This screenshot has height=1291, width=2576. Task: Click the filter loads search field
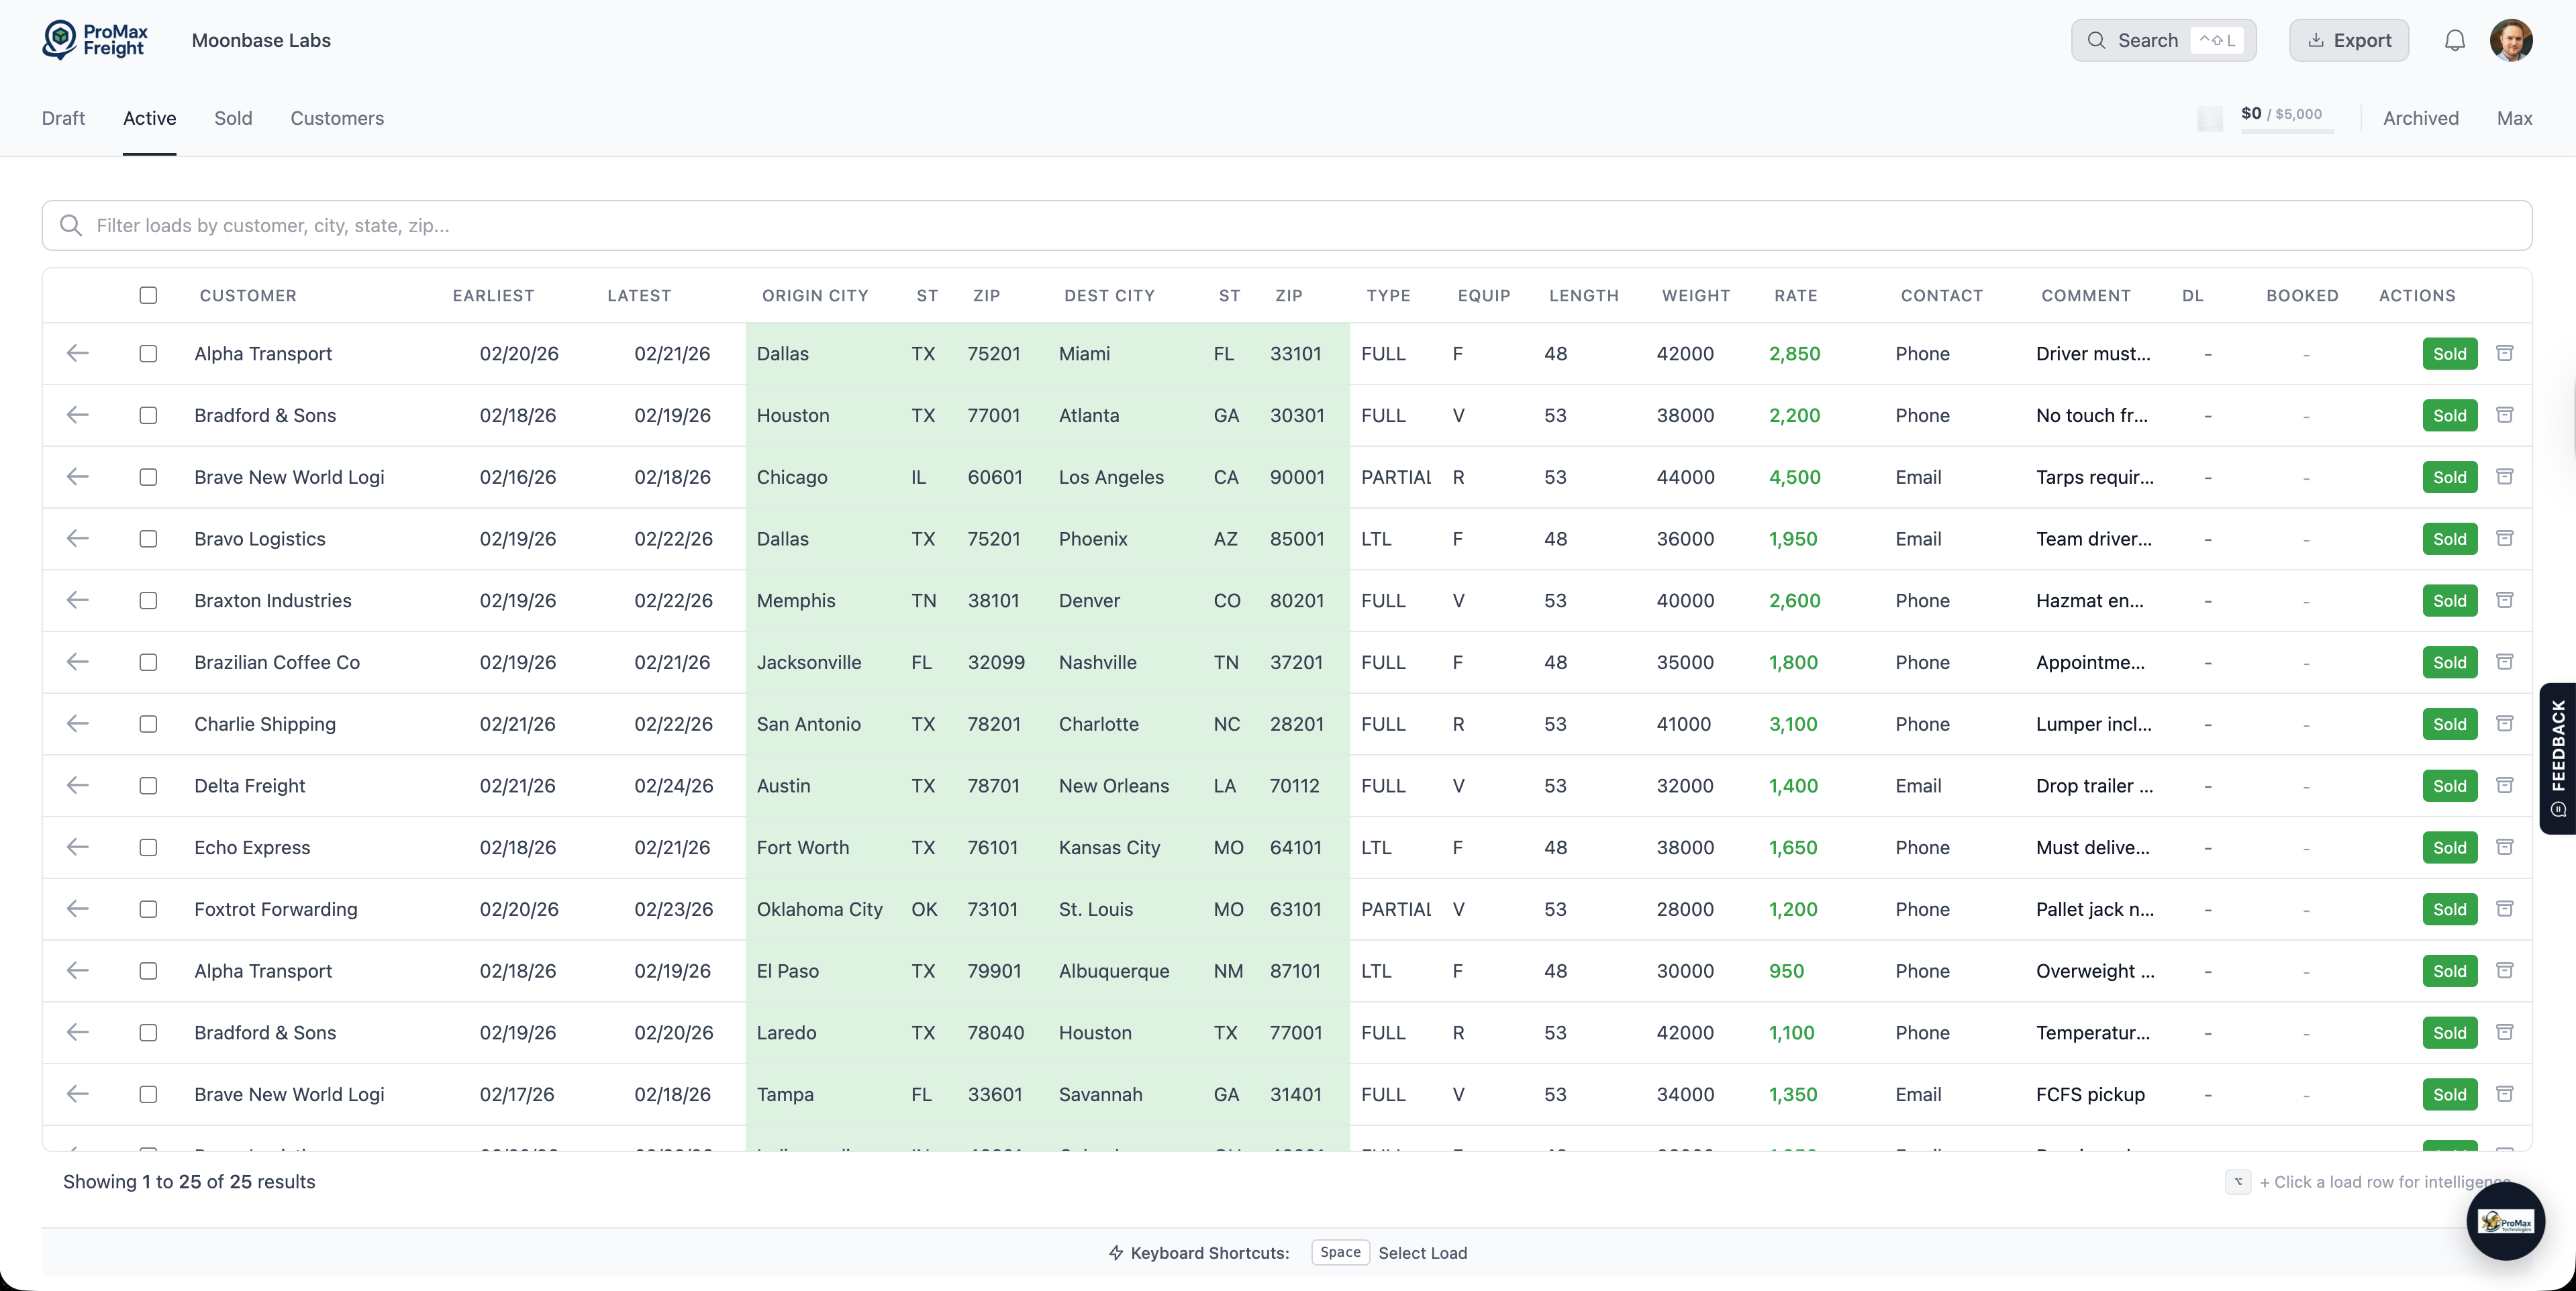click(600, 225)
